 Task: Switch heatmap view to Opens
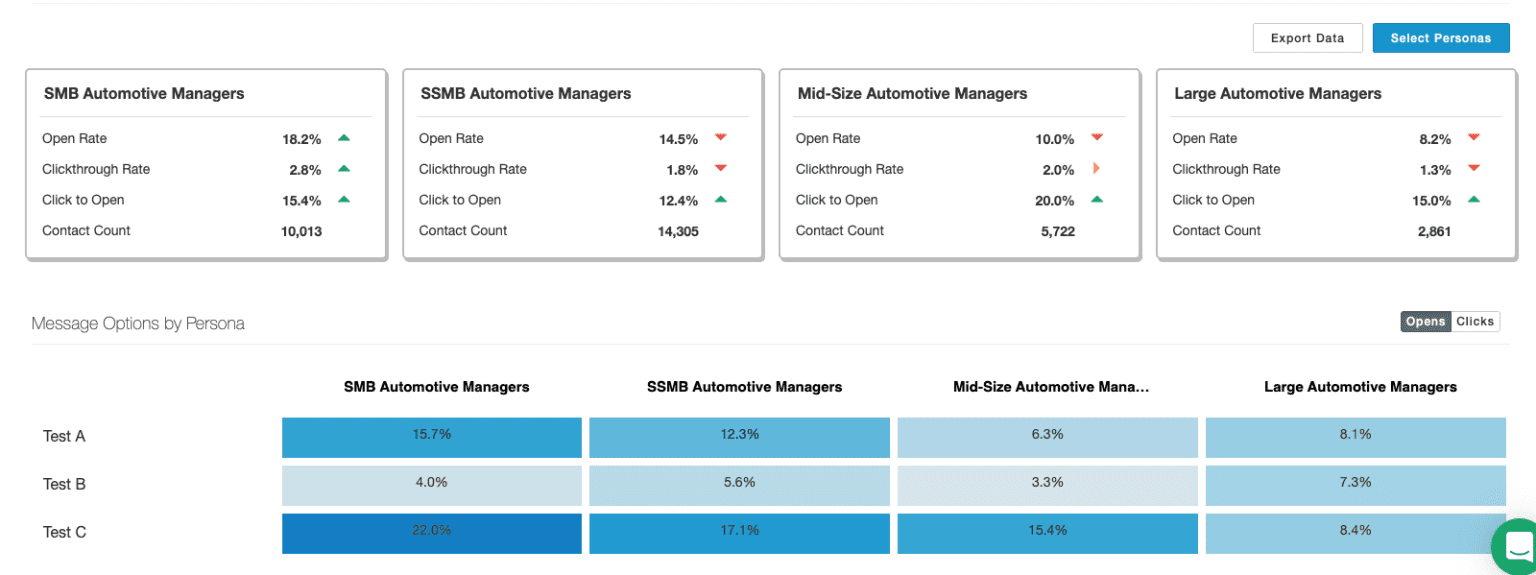1425,321
